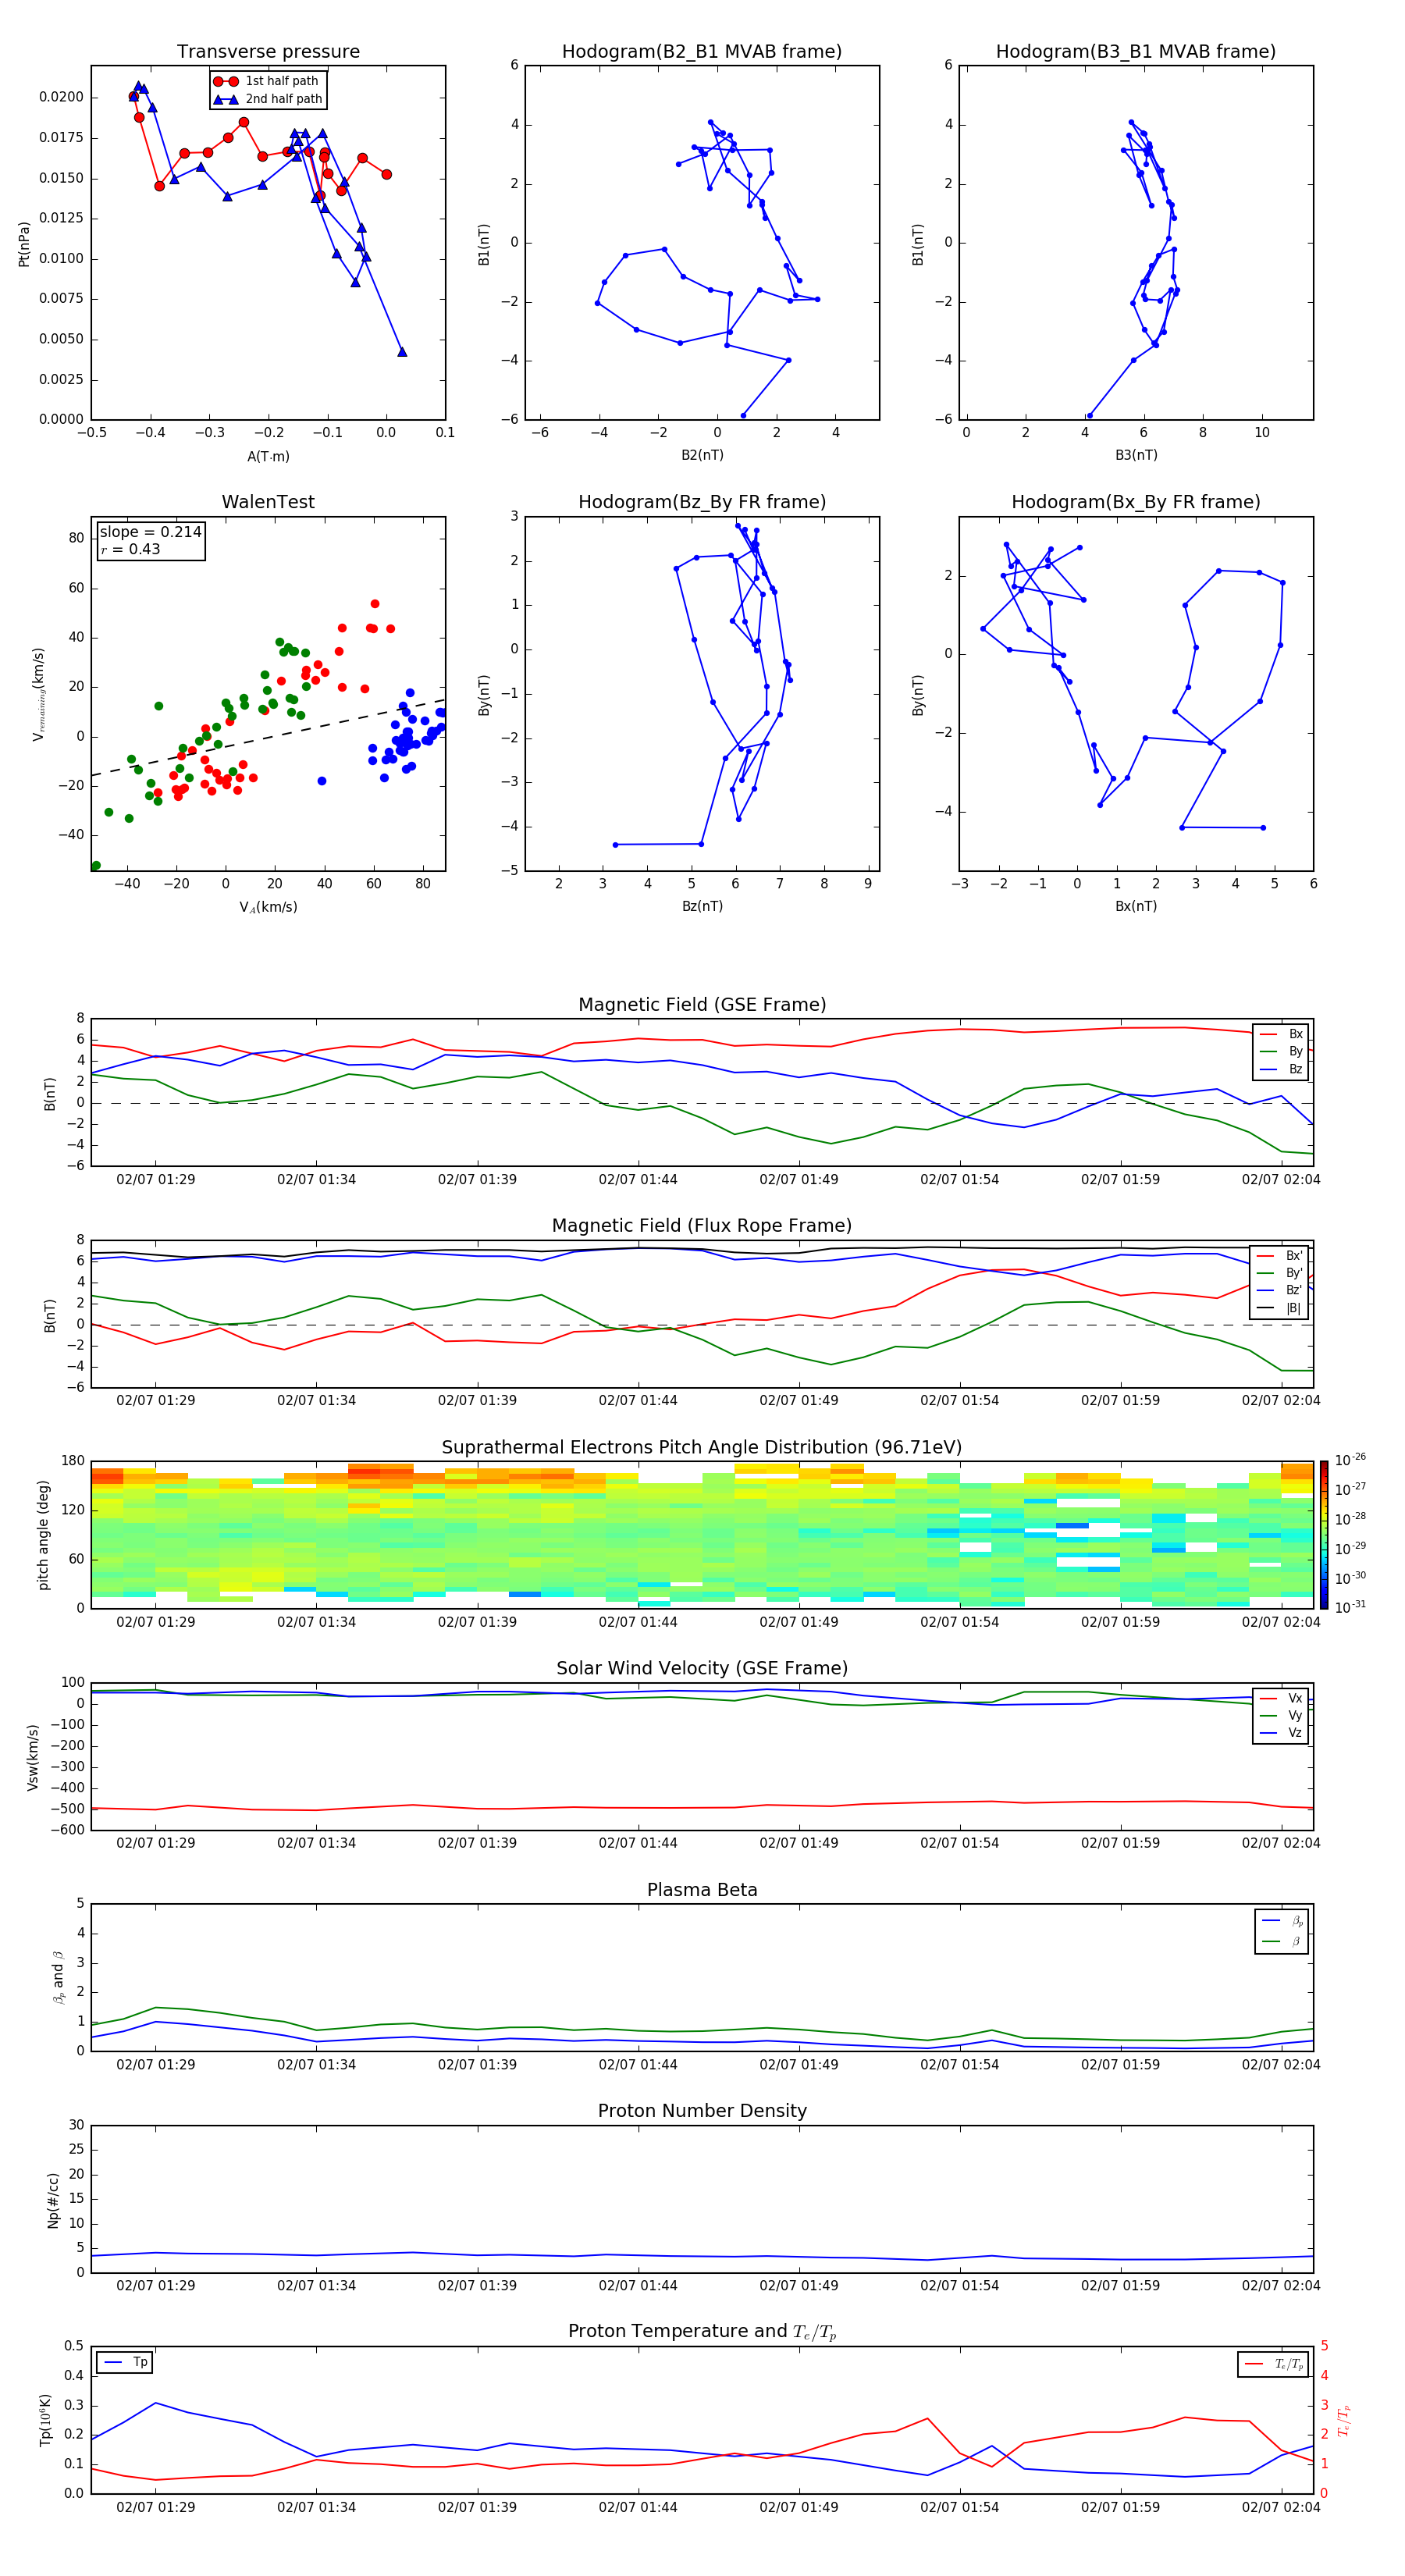Select the Te/Tp legend entry
The image size is (1405, 2576).
(x=1273, y=2364)
